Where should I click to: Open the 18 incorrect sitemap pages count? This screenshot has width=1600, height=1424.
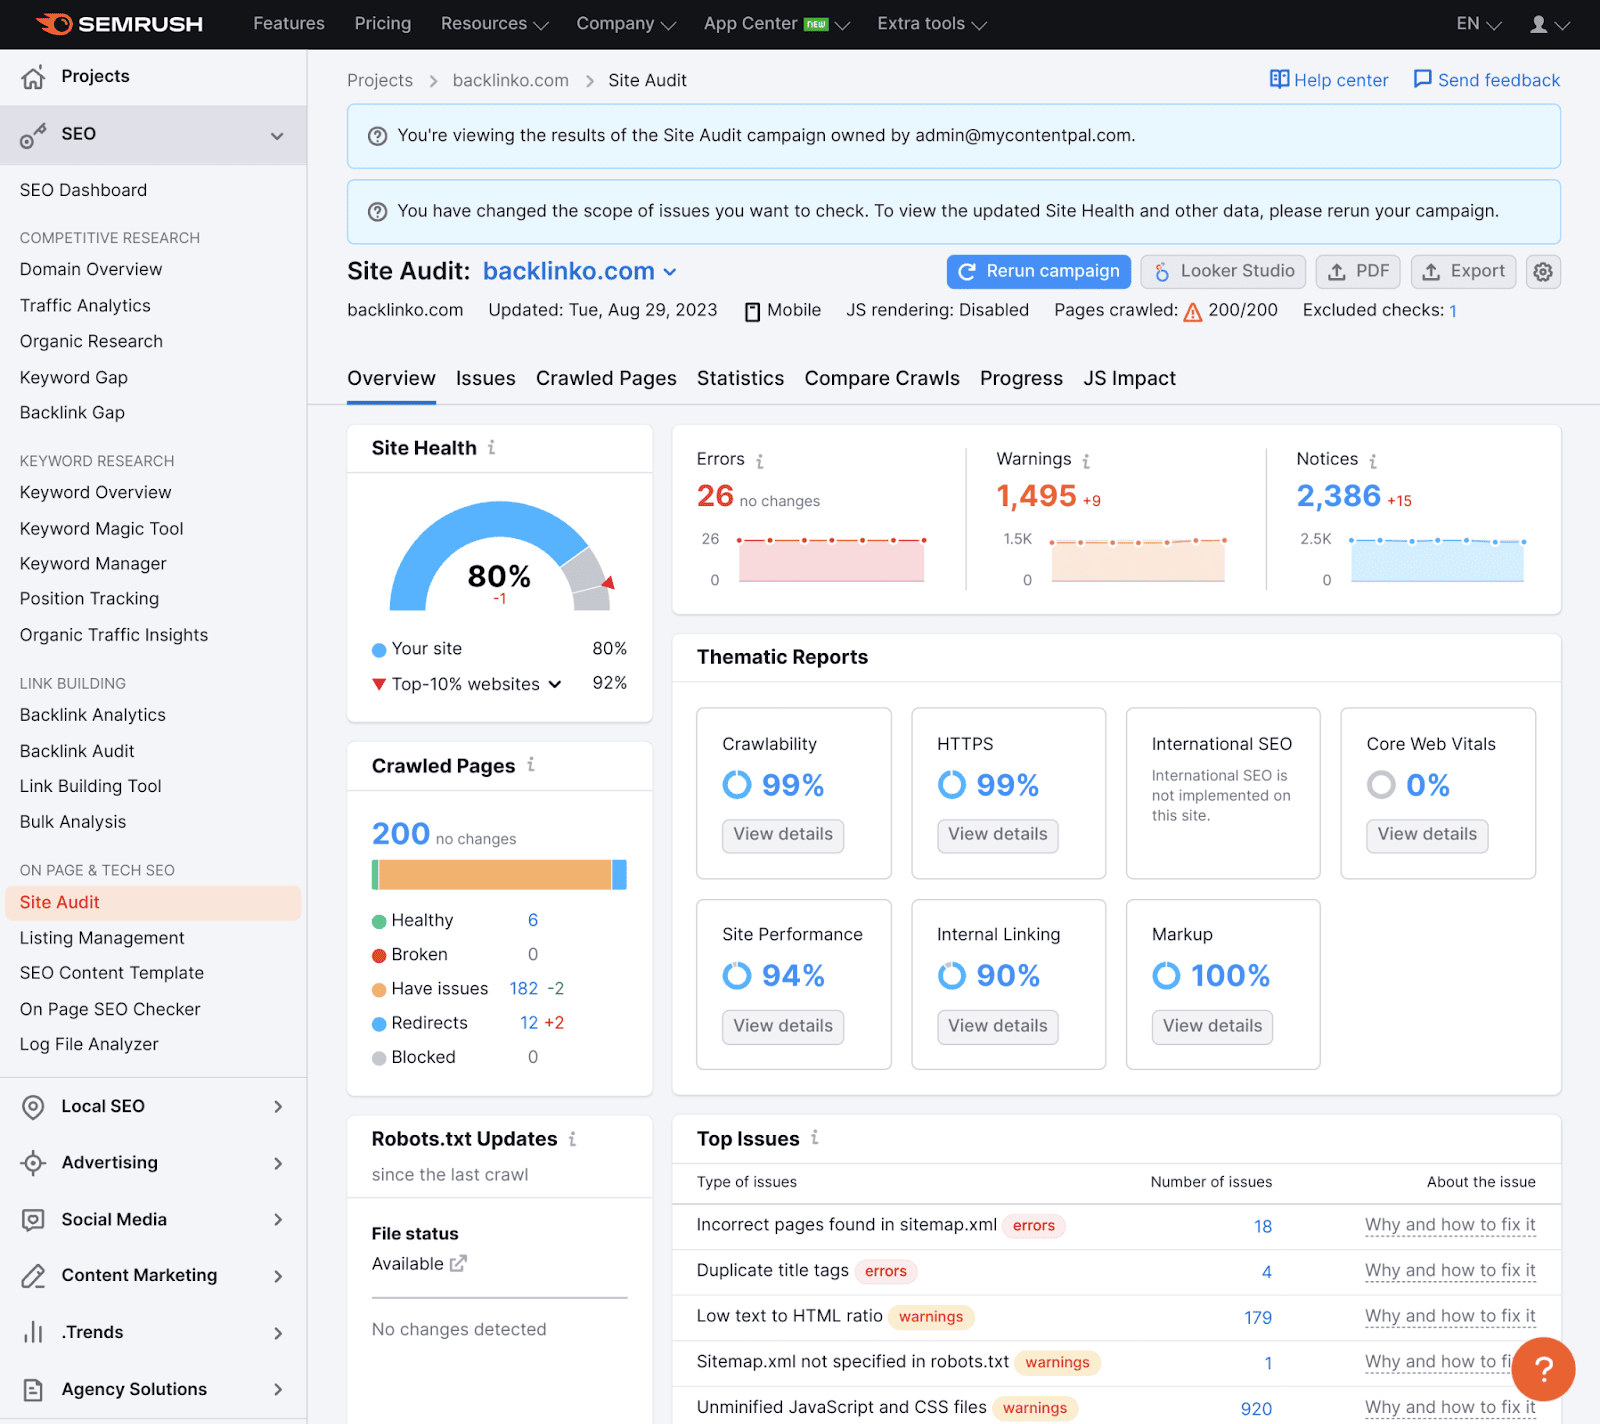coord(1263,1226)
